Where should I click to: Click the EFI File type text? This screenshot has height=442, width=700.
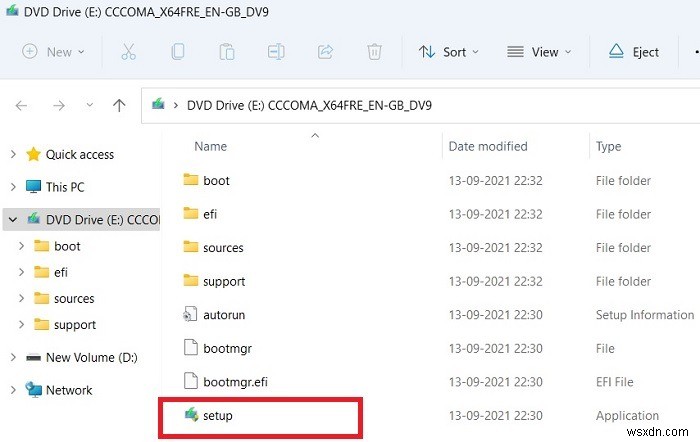click(x=614, y=382)
